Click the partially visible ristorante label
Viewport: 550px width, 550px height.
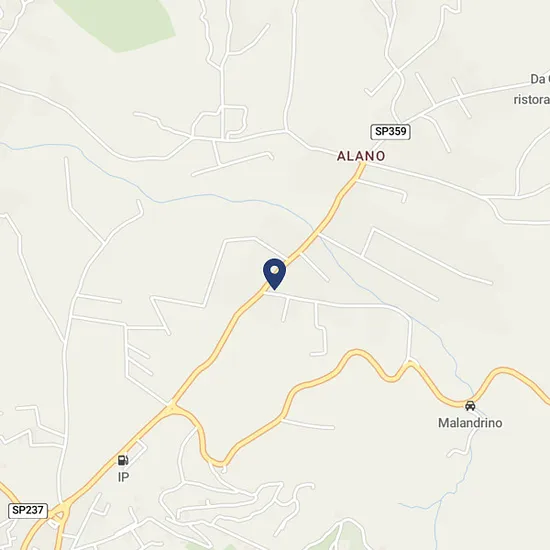pos(532,100)
